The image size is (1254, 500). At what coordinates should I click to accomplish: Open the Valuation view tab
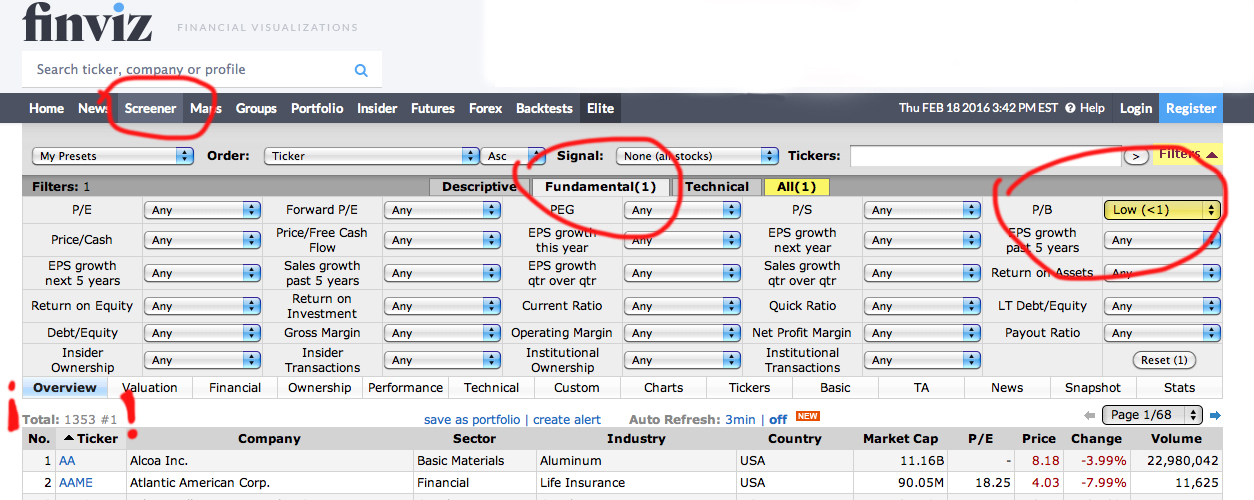pos(149,388)
